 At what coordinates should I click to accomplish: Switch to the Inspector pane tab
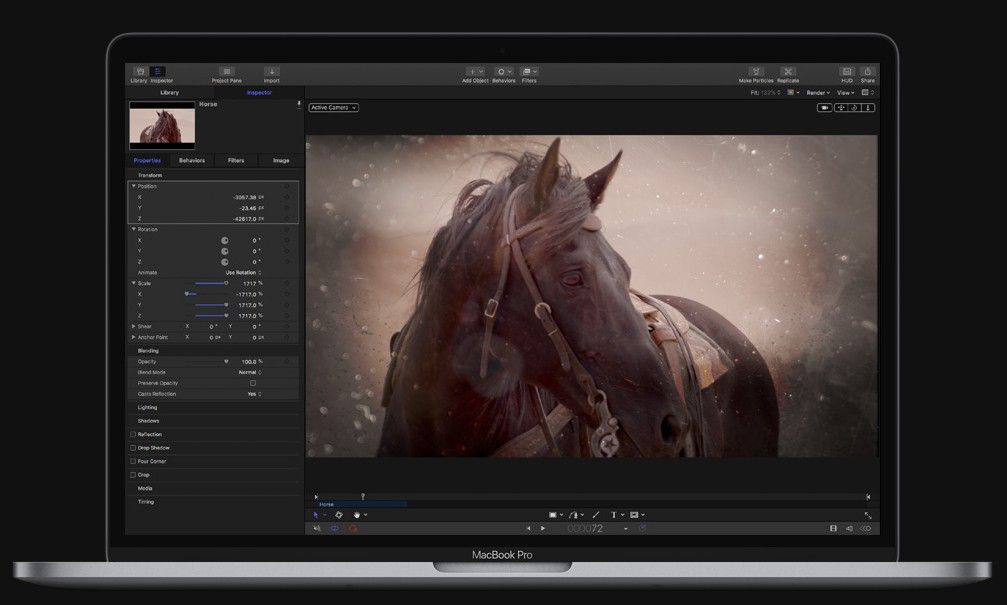[x=259, y=92]
